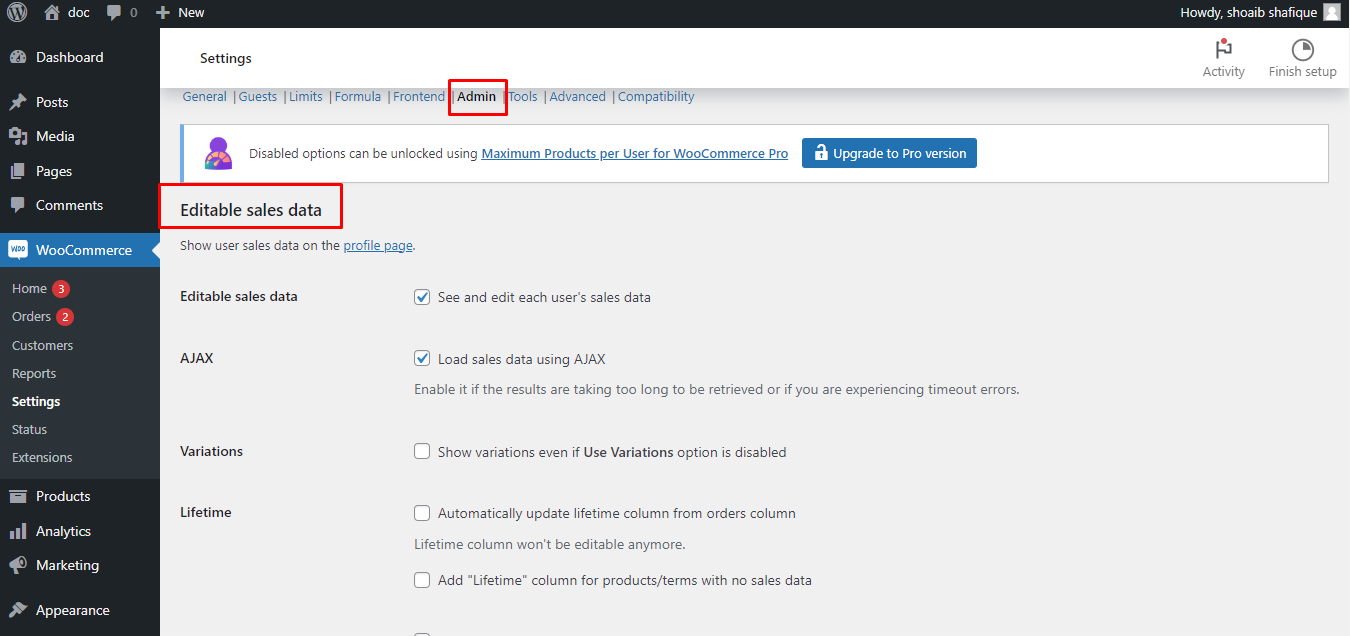Check Add Lifetime column for products option
Screen dimensions: 1350x636
(422, 580)
